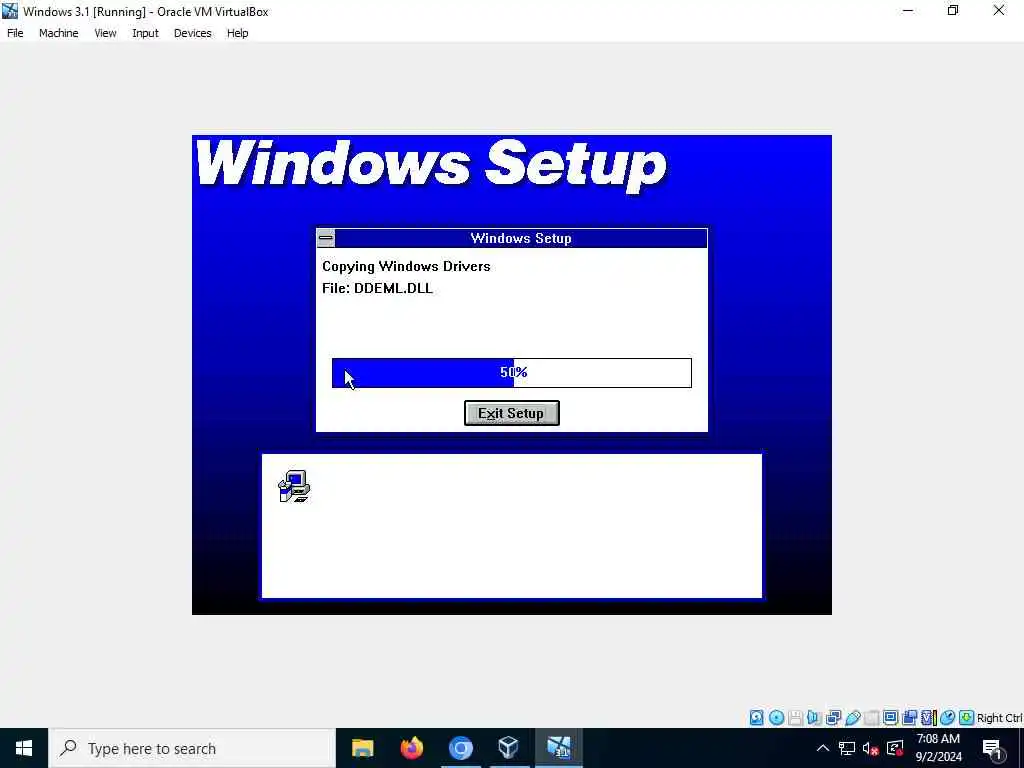
Task: Click the 'File: DDEML.DLL' text
Action: (x=377, y=288)
